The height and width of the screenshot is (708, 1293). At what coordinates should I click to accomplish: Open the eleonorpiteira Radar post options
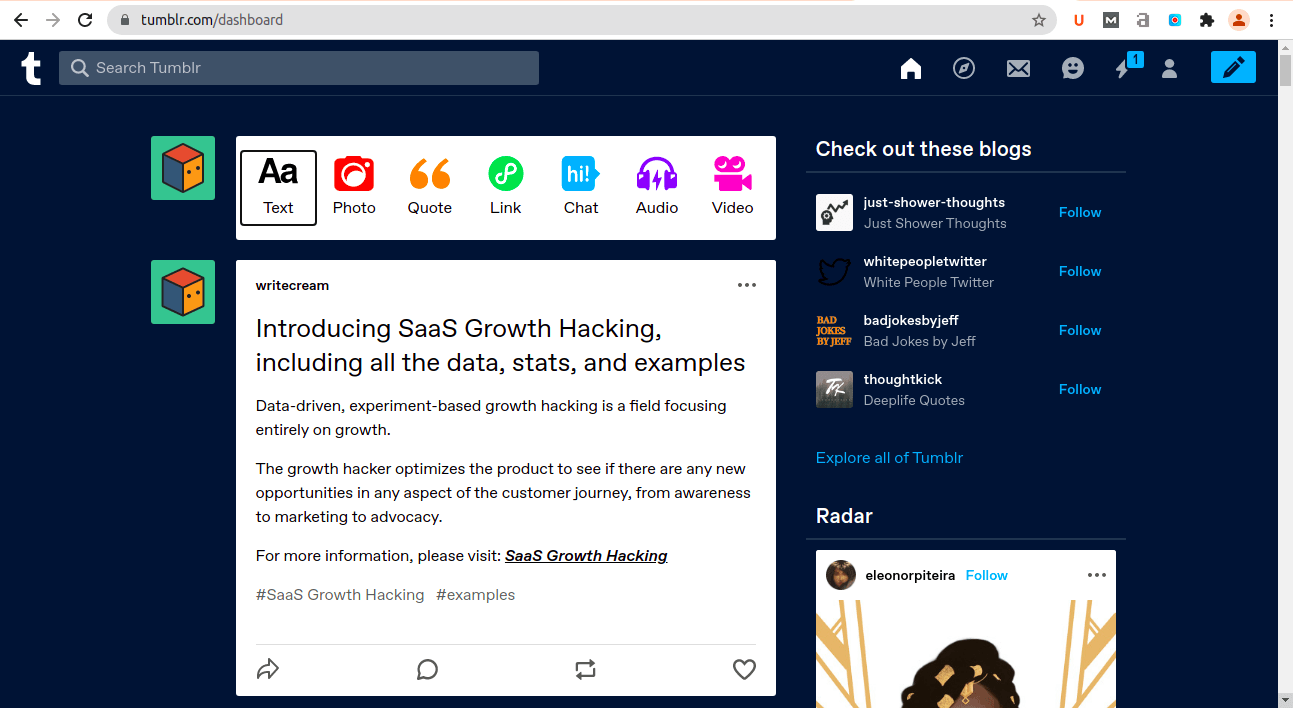1097,575
